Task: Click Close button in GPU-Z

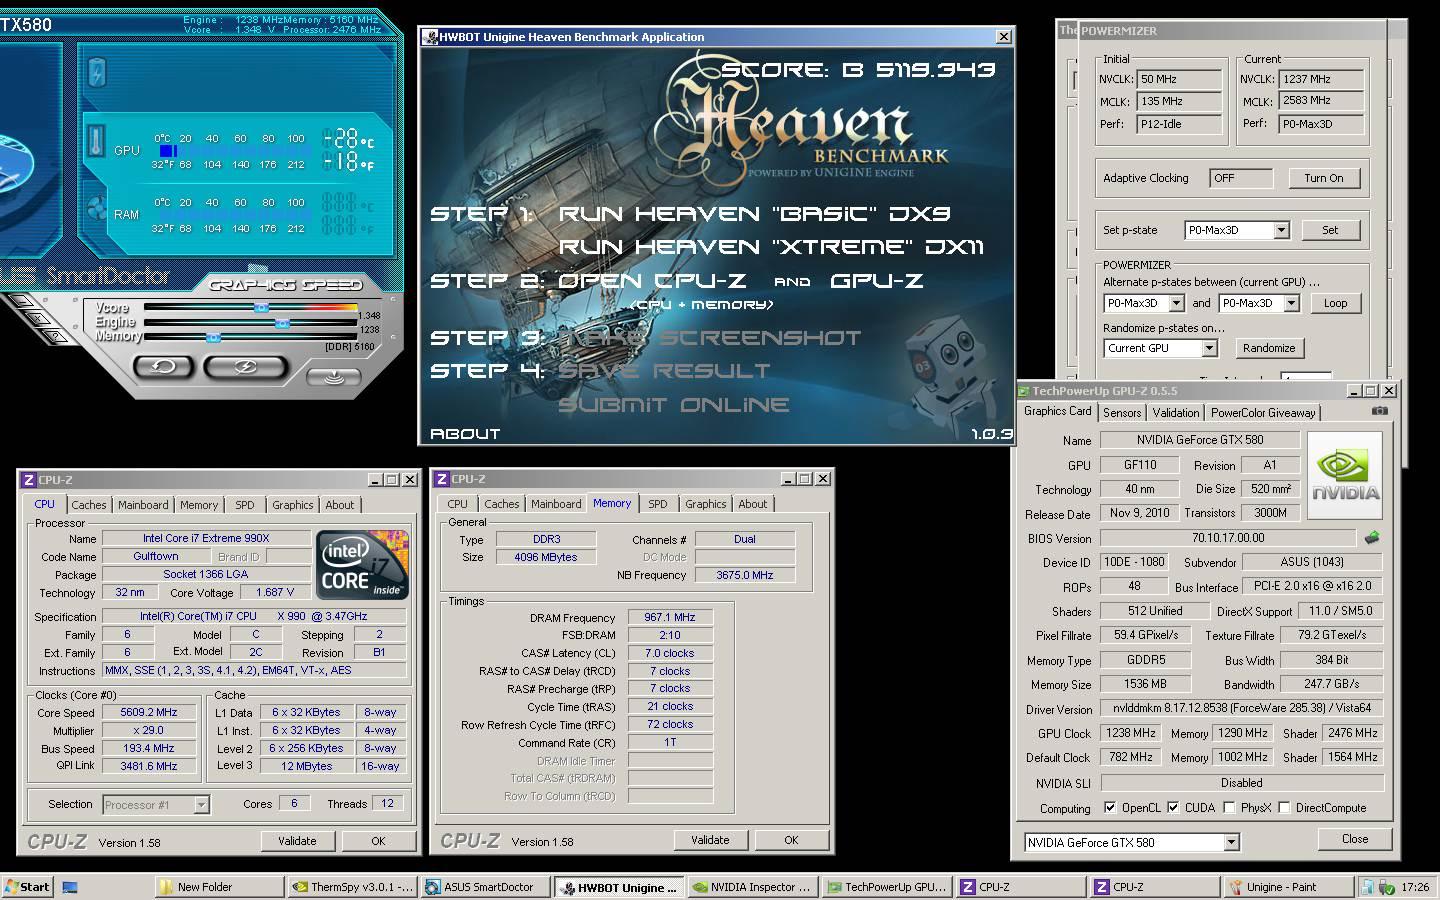Action: click(x=1355, y=839)
